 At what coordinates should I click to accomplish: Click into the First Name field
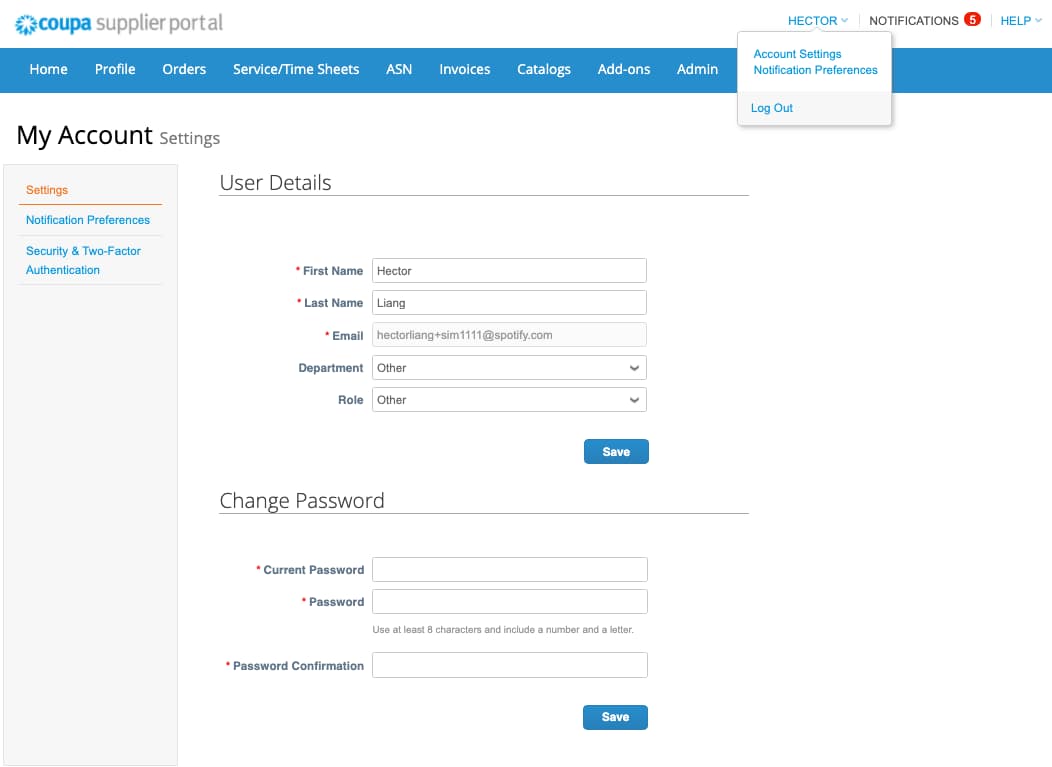[x=509, y=271]
